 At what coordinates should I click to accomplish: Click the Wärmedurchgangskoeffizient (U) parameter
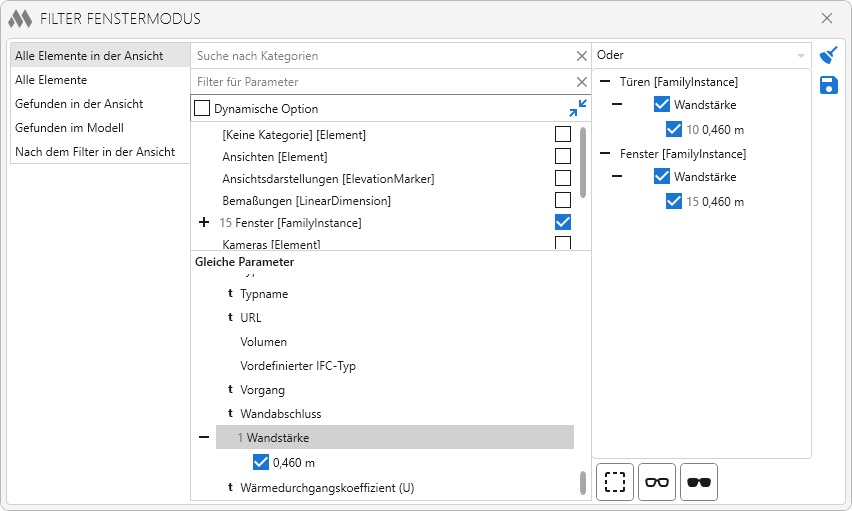(327, 488)
